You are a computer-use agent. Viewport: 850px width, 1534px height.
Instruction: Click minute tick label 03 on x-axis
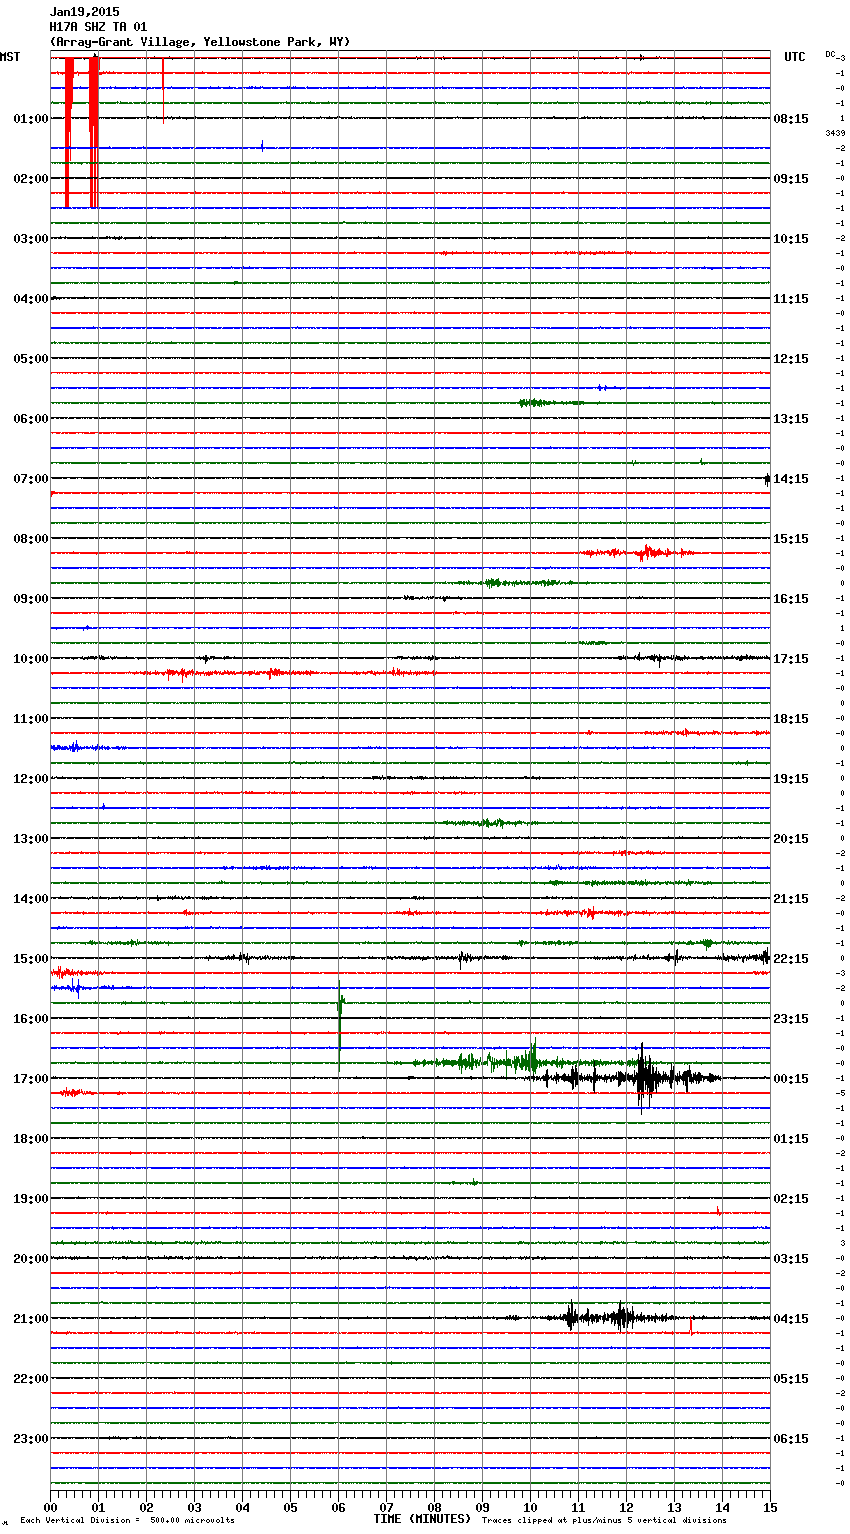click(x=195, y=1507)
